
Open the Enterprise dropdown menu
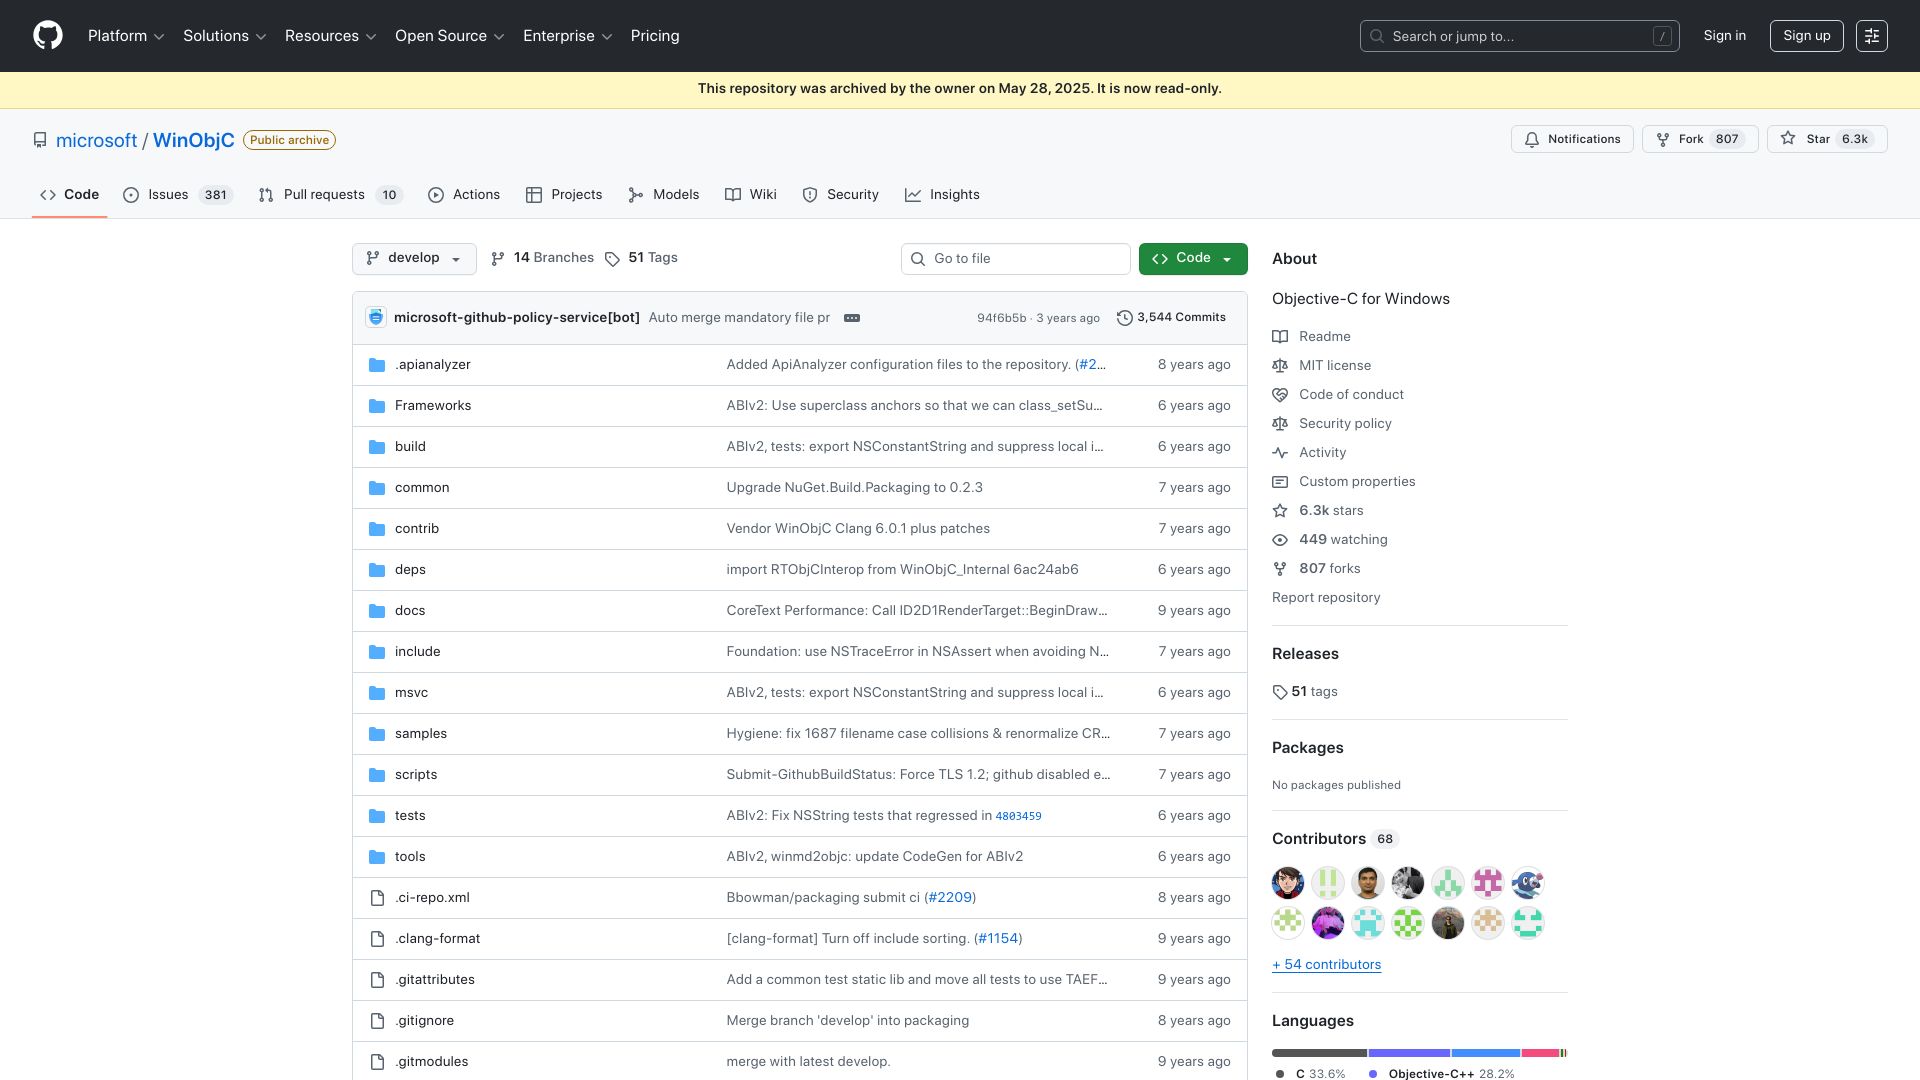568,36
